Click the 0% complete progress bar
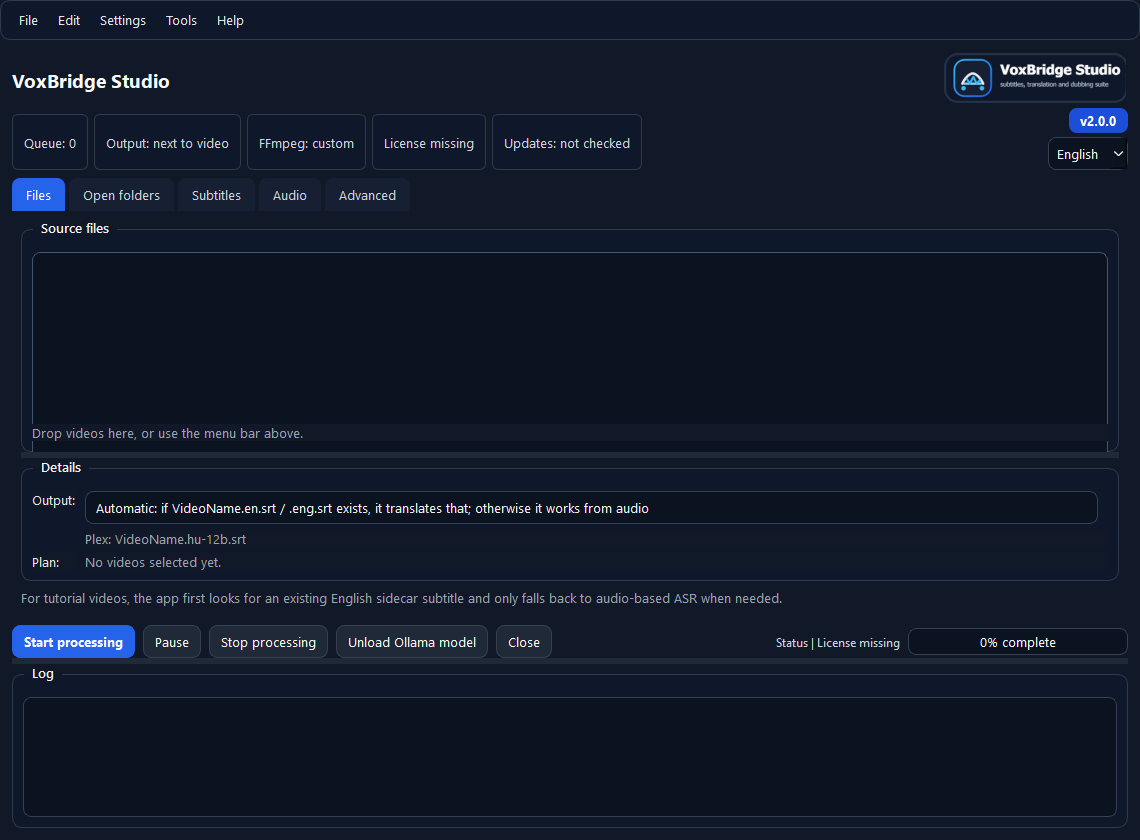The width and height of the screenshot is (1140, 840). coord(1017,641)
